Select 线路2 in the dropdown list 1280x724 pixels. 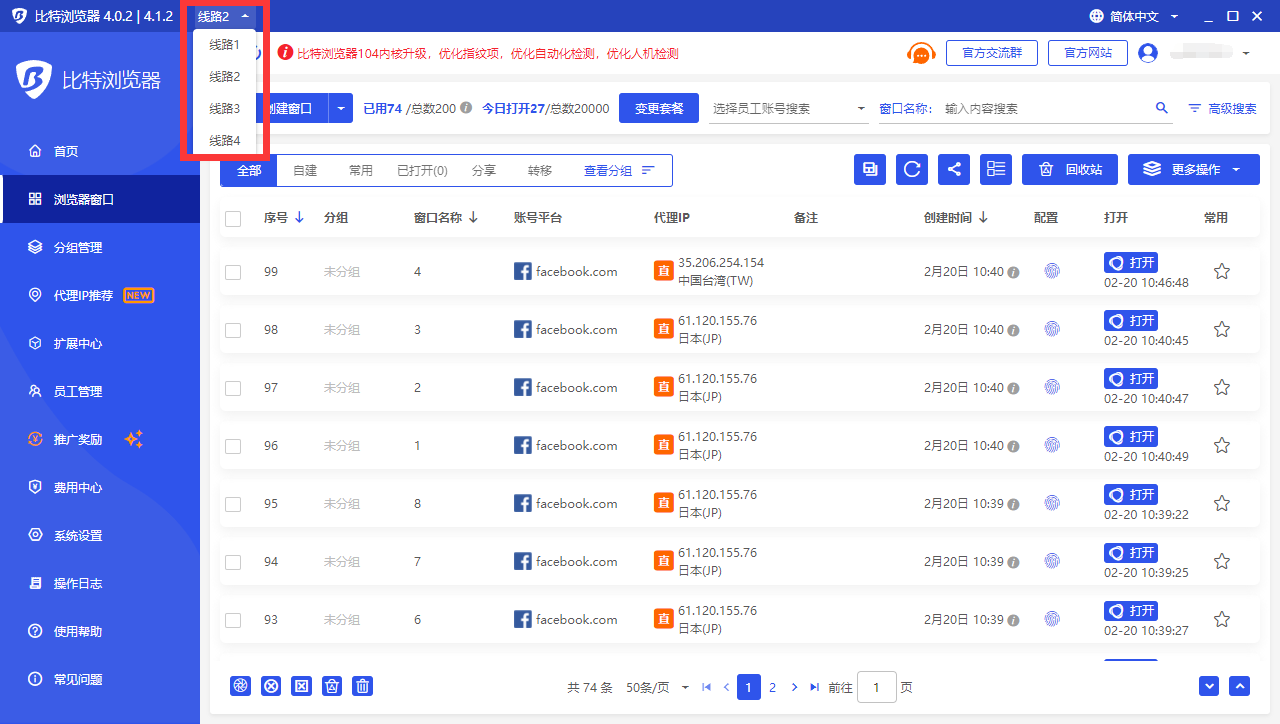coord(224,77)
